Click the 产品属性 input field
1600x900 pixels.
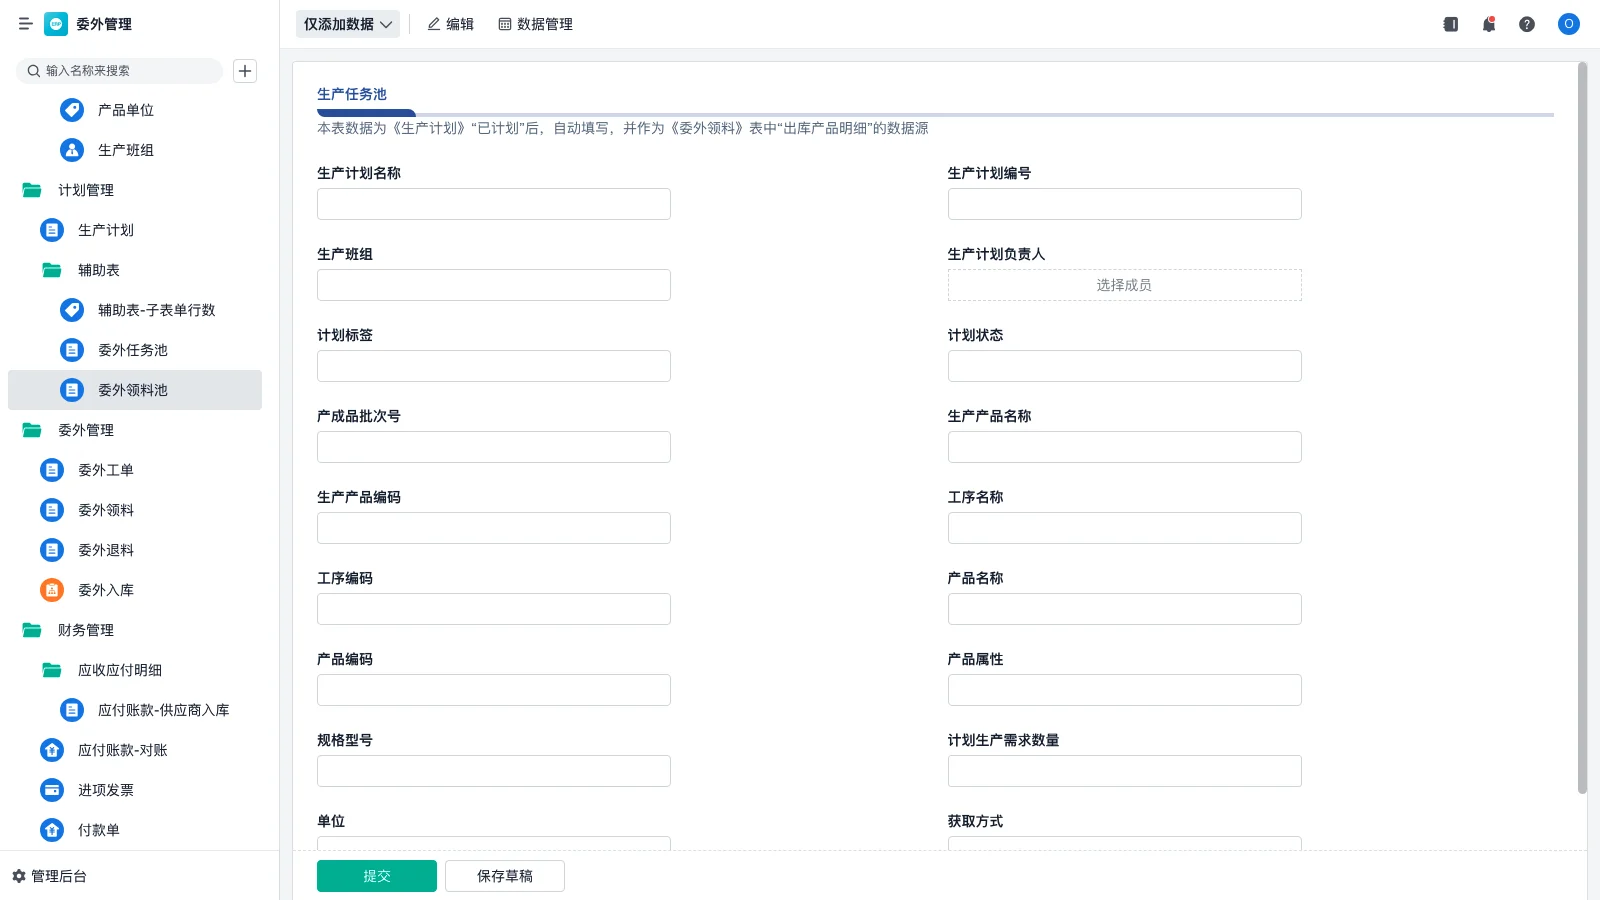pyautogui.click(x=1125, y=690)
